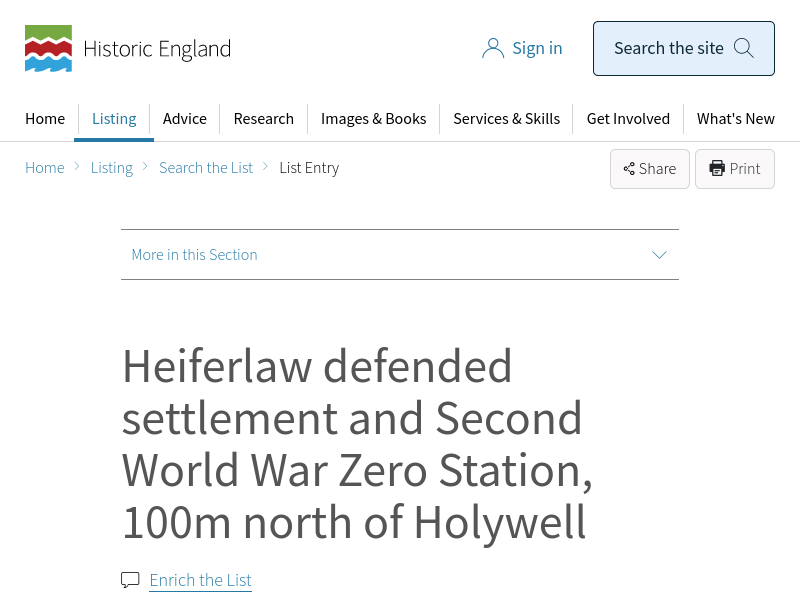Viewport: 800px width, 600px height.
Task: Click the magnifying glass search icon
Action: 744,48
